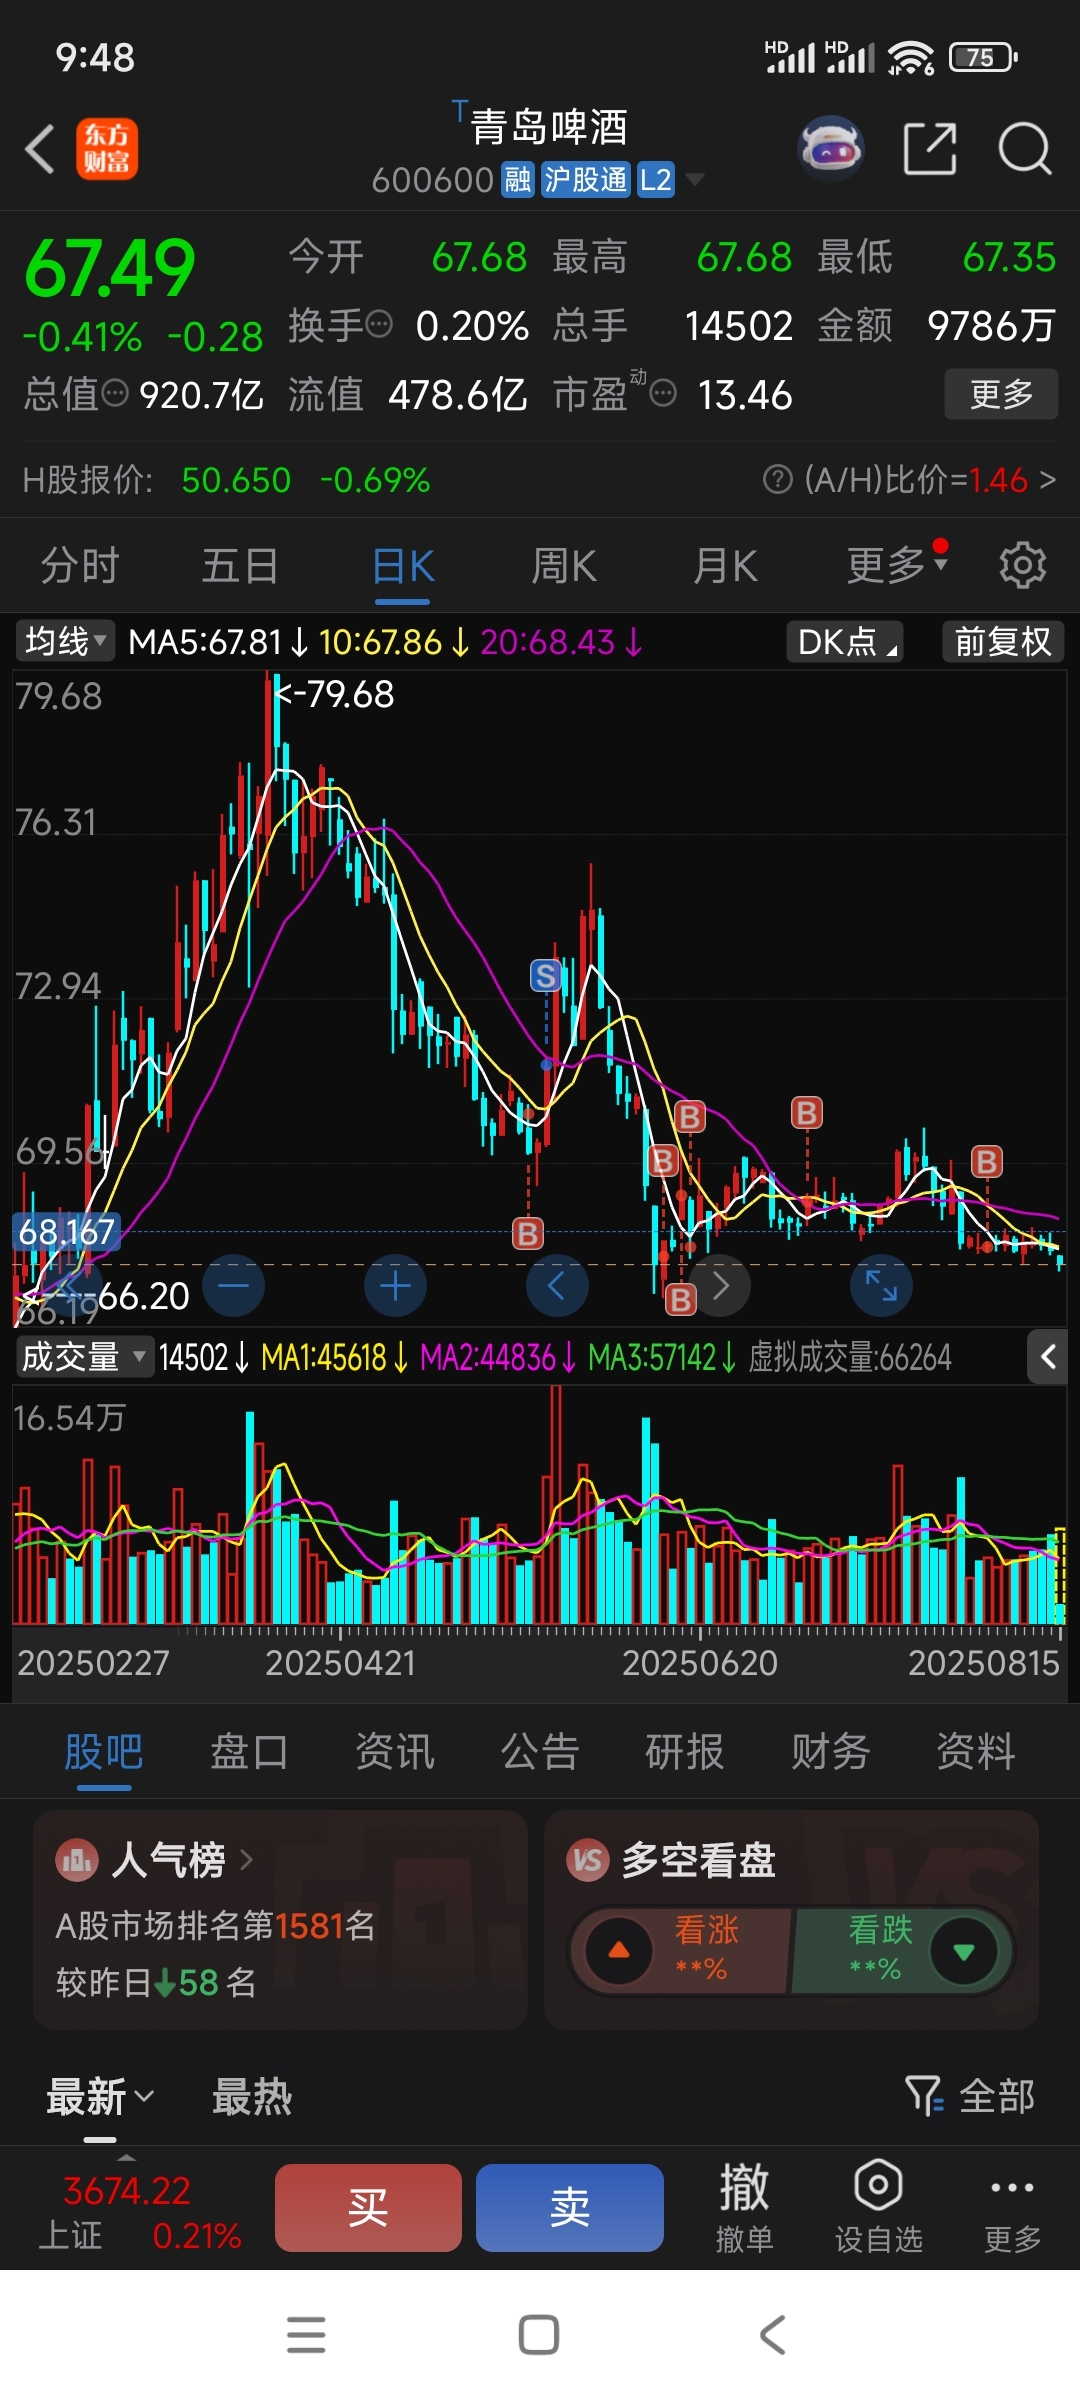Vote 看跌 bearish
The height and width of the screenshot is (2400, 1080).
[x=903, y=1951]
